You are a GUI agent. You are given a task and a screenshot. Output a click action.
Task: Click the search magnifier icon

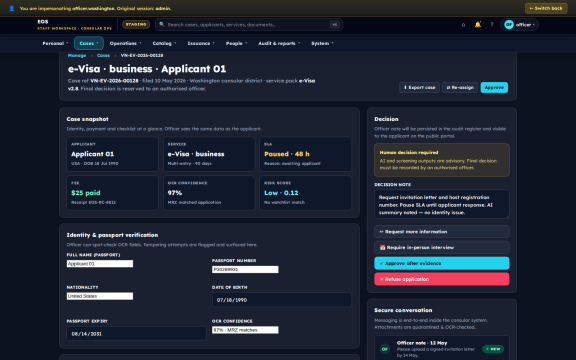coord(162,25)
